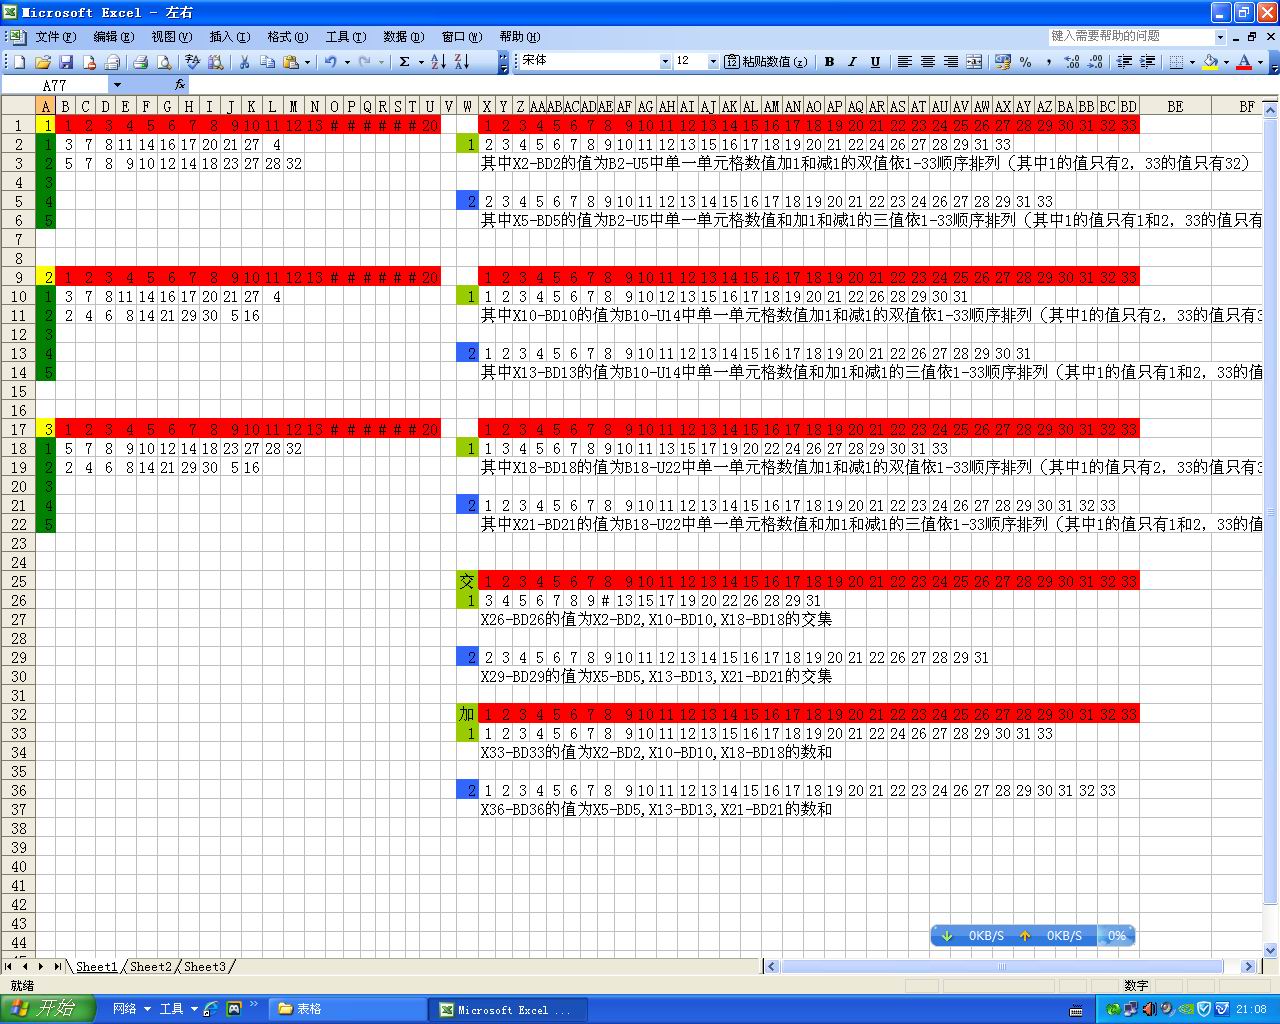The width and height of the screenshot is (1280, 1024).
Task: Click the horizontal scrollbar thumb
Action: 1001,967
